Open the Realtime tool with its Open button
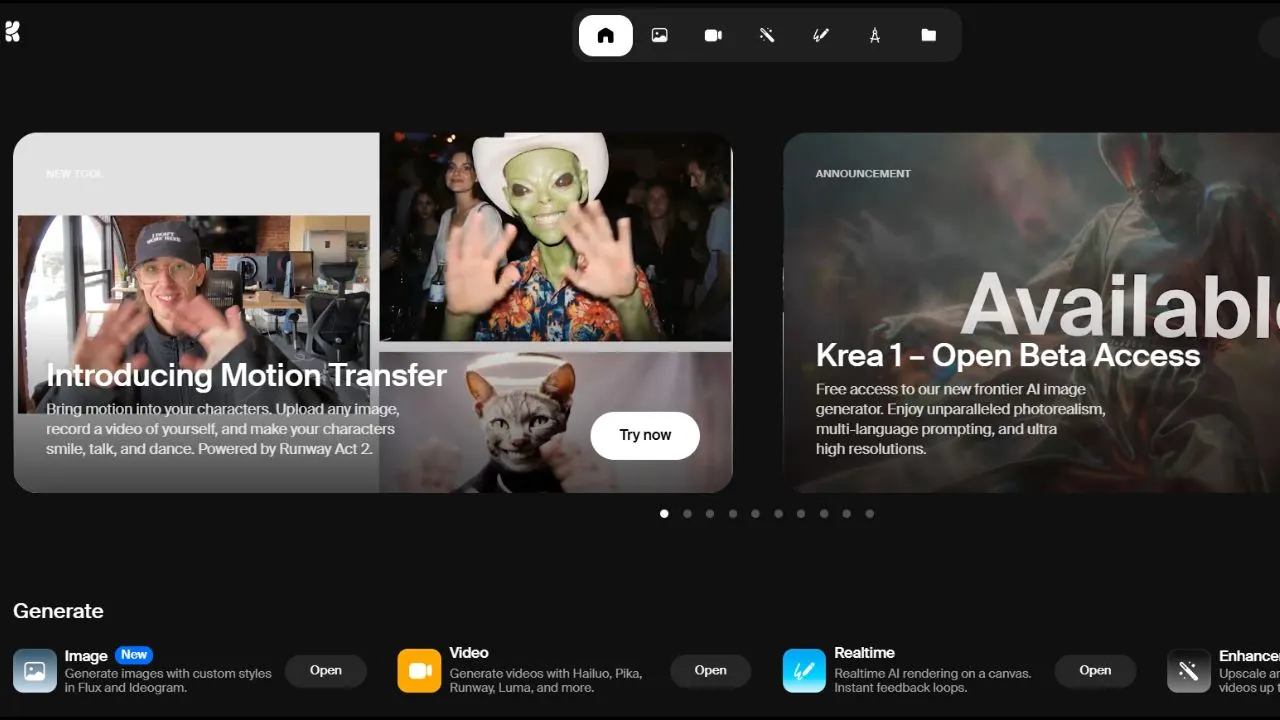 [1095, 671]
